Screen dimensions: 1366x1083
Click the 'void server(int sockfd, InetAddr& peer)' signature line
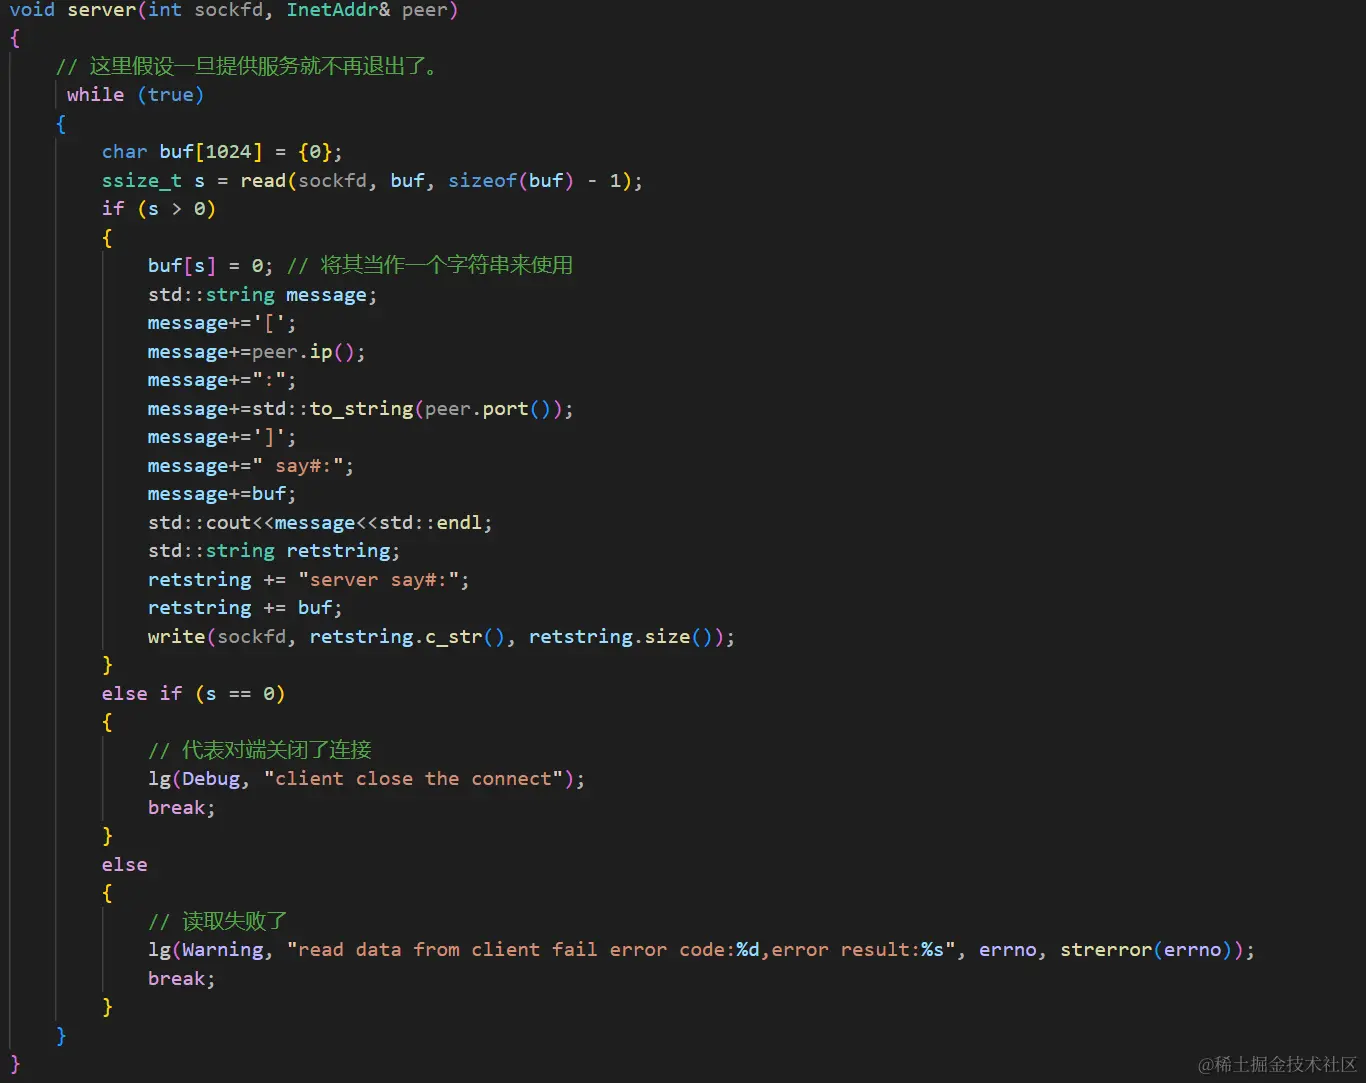point(234,10)
